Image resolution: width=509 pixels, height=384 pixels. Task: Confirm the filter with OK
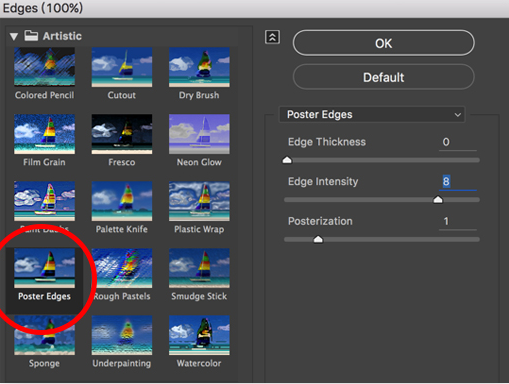point(383,43)
